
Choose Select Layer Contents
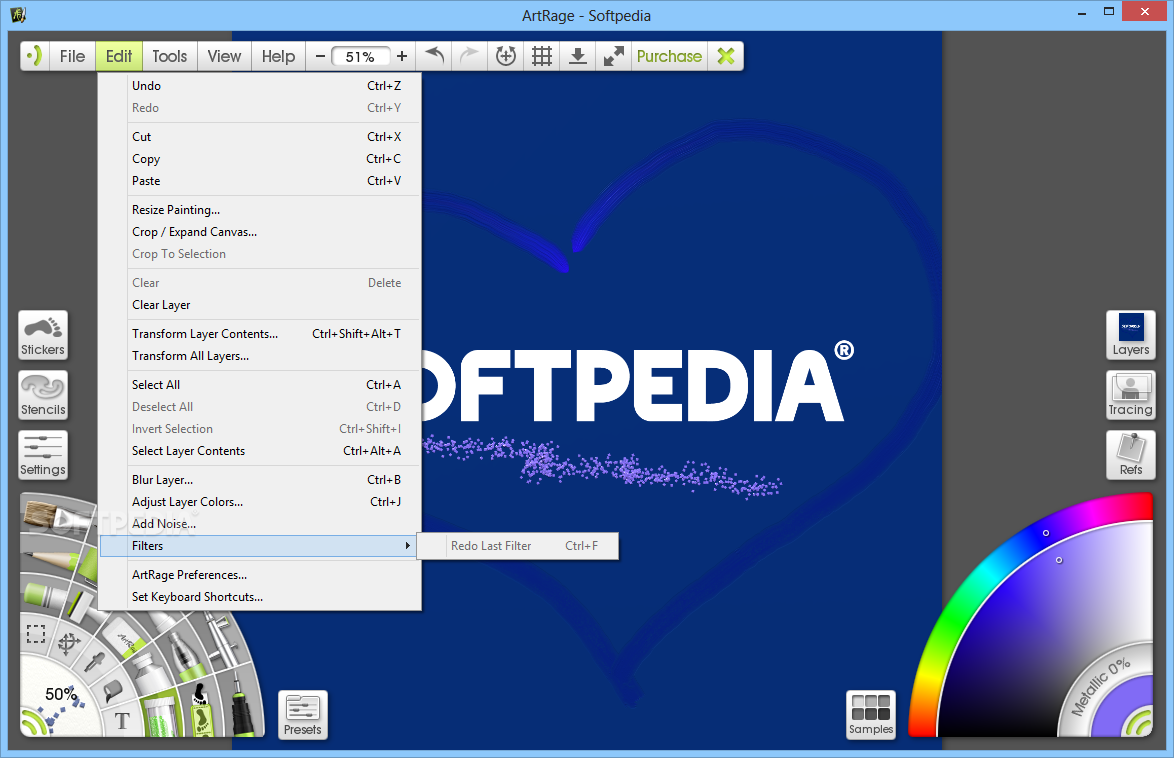261,451
